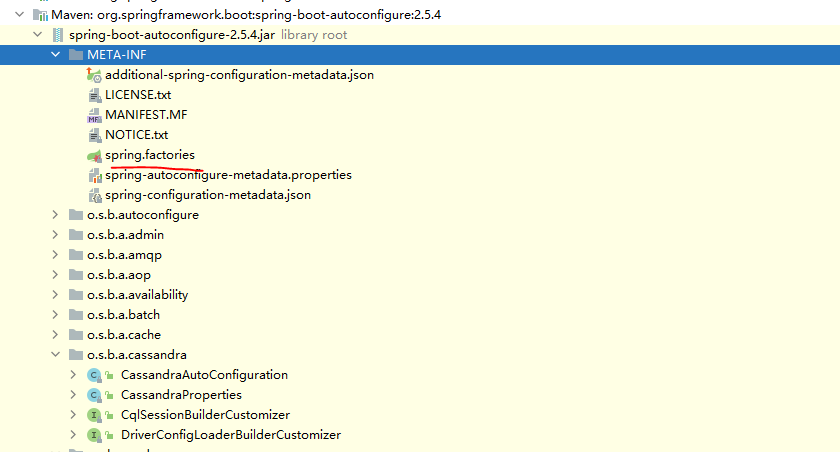Viewport: 840px width, 452px height.
Task: Select the DriverConfigLoaderBuilderCustomizer interface
Action: click(x=231, y=434)
